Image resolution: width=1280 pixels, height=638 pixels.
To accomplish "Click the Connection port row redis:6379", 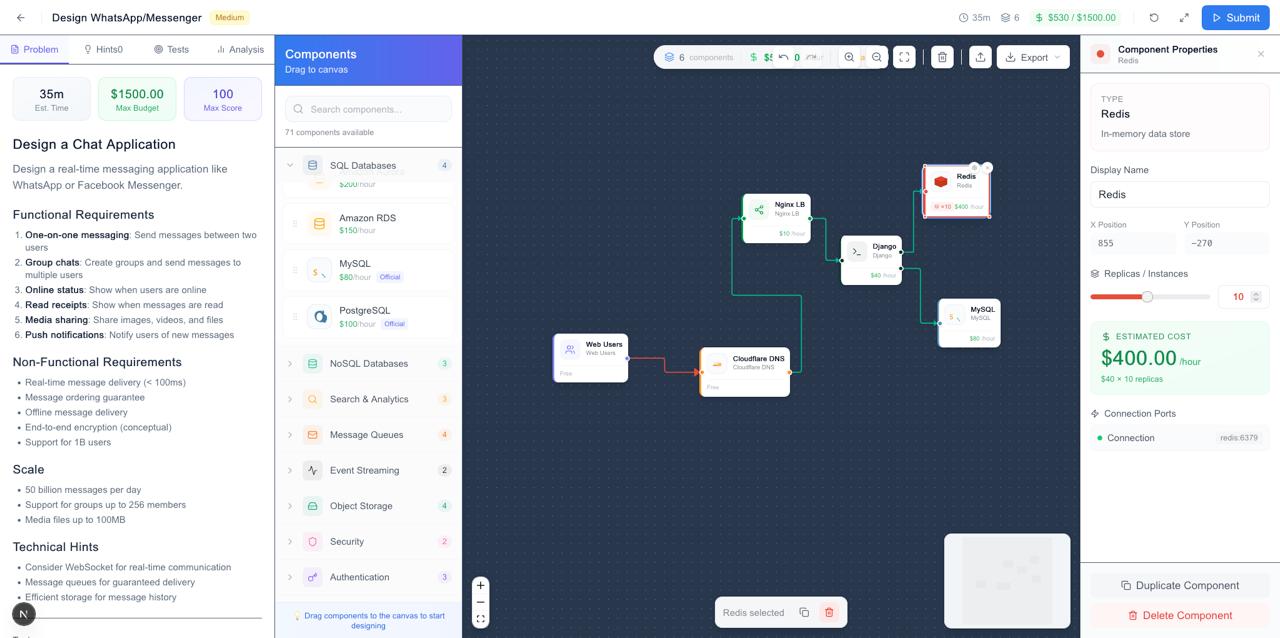I will point(1180,438).
